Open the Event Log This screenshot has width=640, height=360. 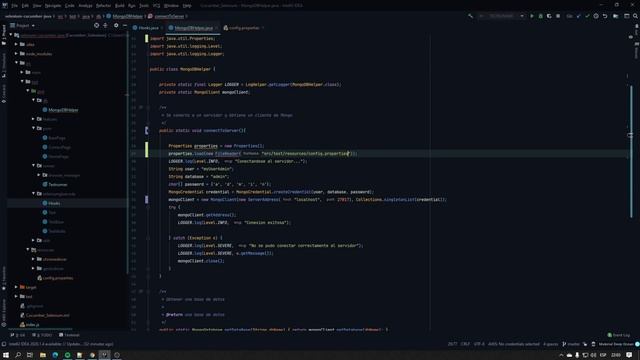[x=619, y=335]
